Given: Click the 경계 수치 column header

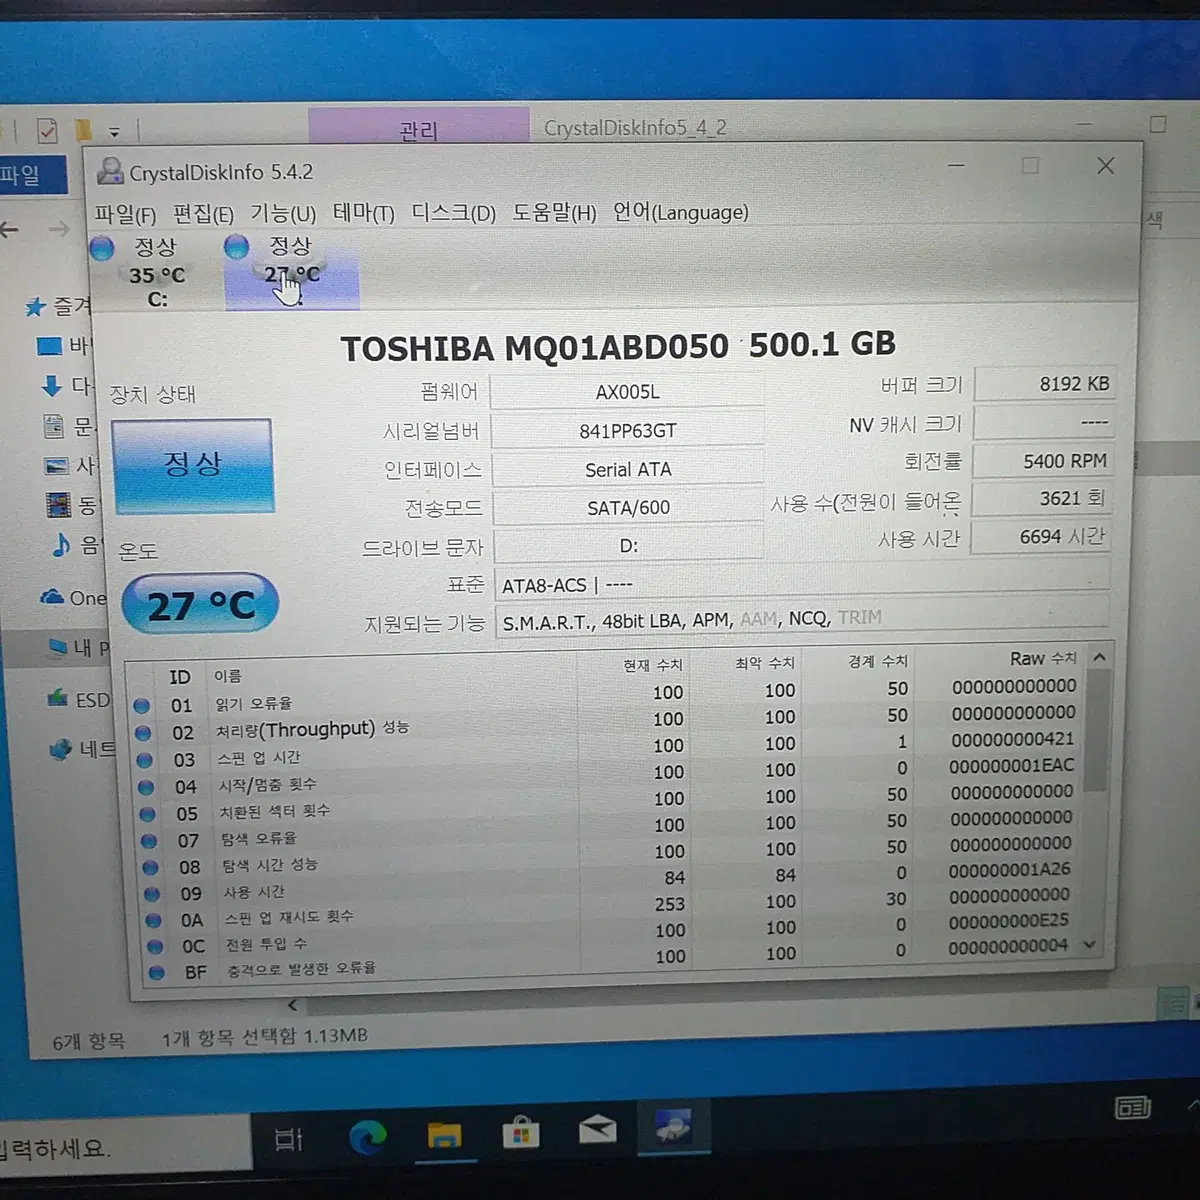Looking at the screenshot, I should click(878, 661).
